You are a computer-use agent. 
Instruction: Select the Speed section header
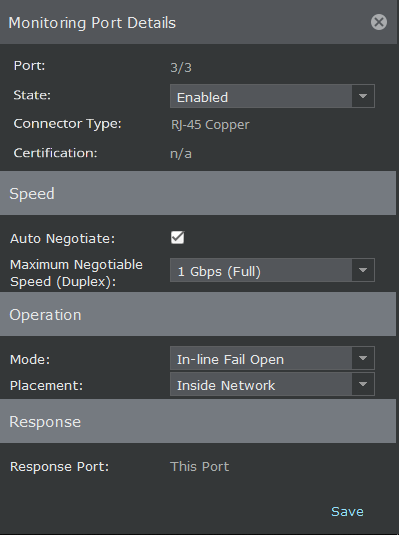pyautogui.click(x=198, y=193)
